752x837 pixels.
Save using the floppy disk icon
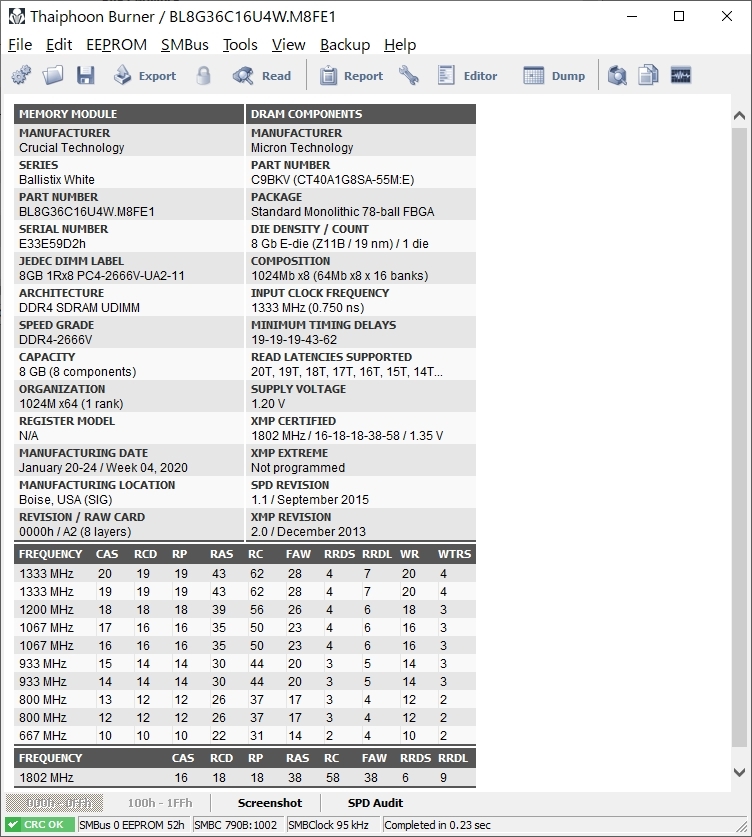(85, 75)
